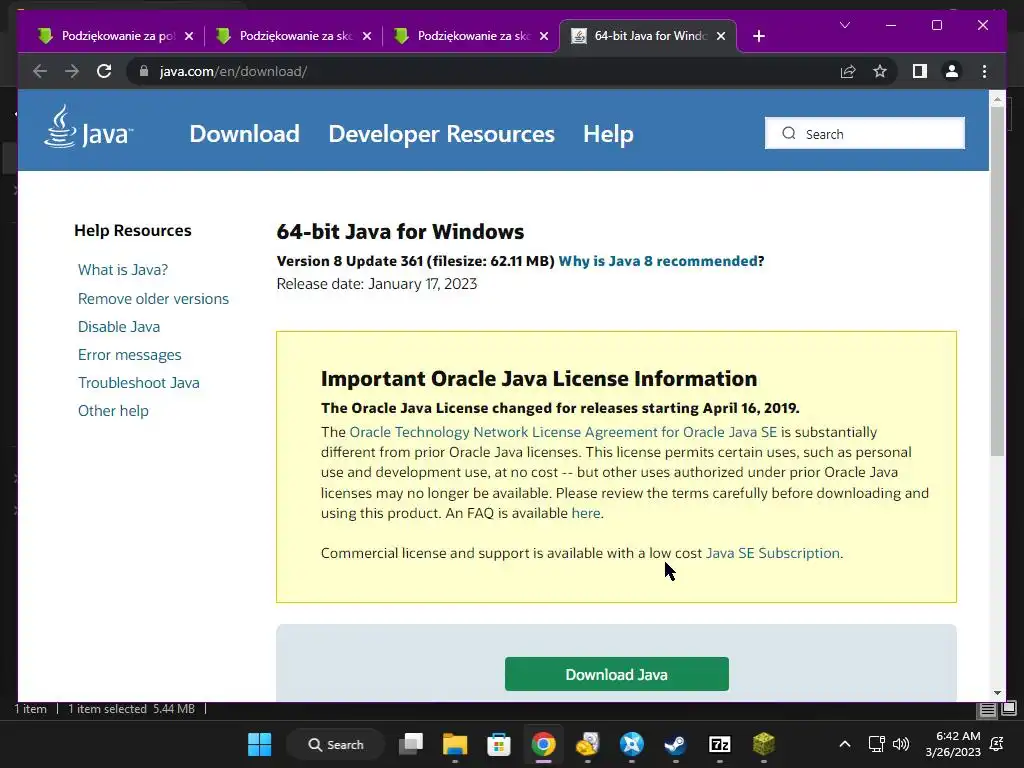Image resolution: width=1024 pixels, height=768 pixels.
Task: Click the padlock site info icon
Action: click(144, 71)
